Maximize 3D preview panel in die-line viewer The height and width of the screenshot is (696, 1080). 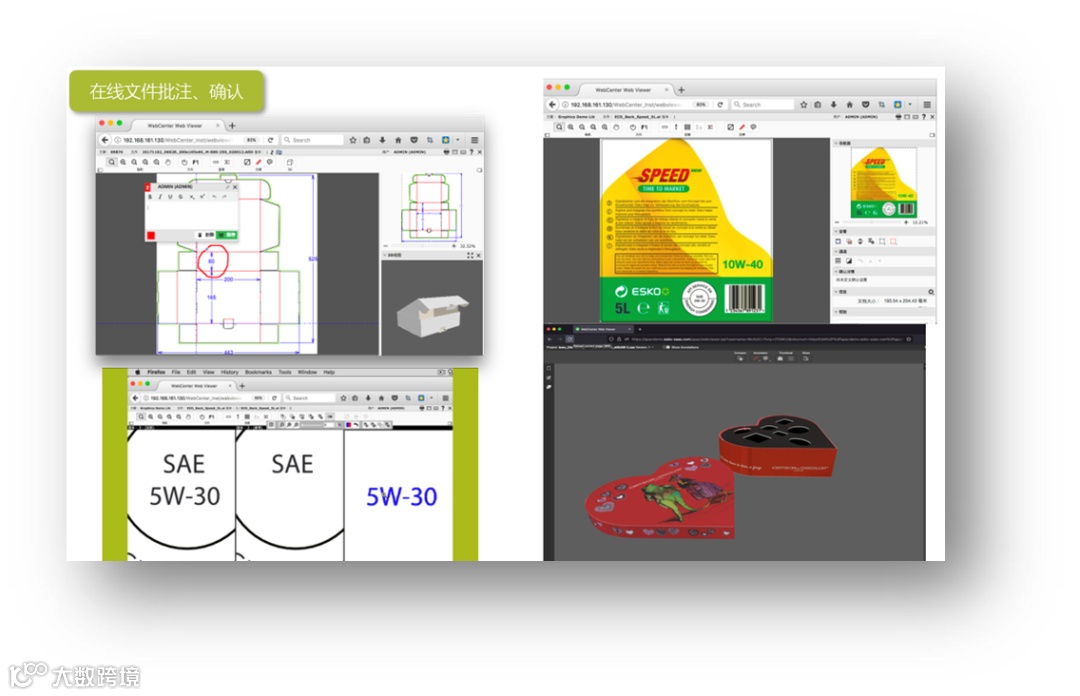[470, 255]
